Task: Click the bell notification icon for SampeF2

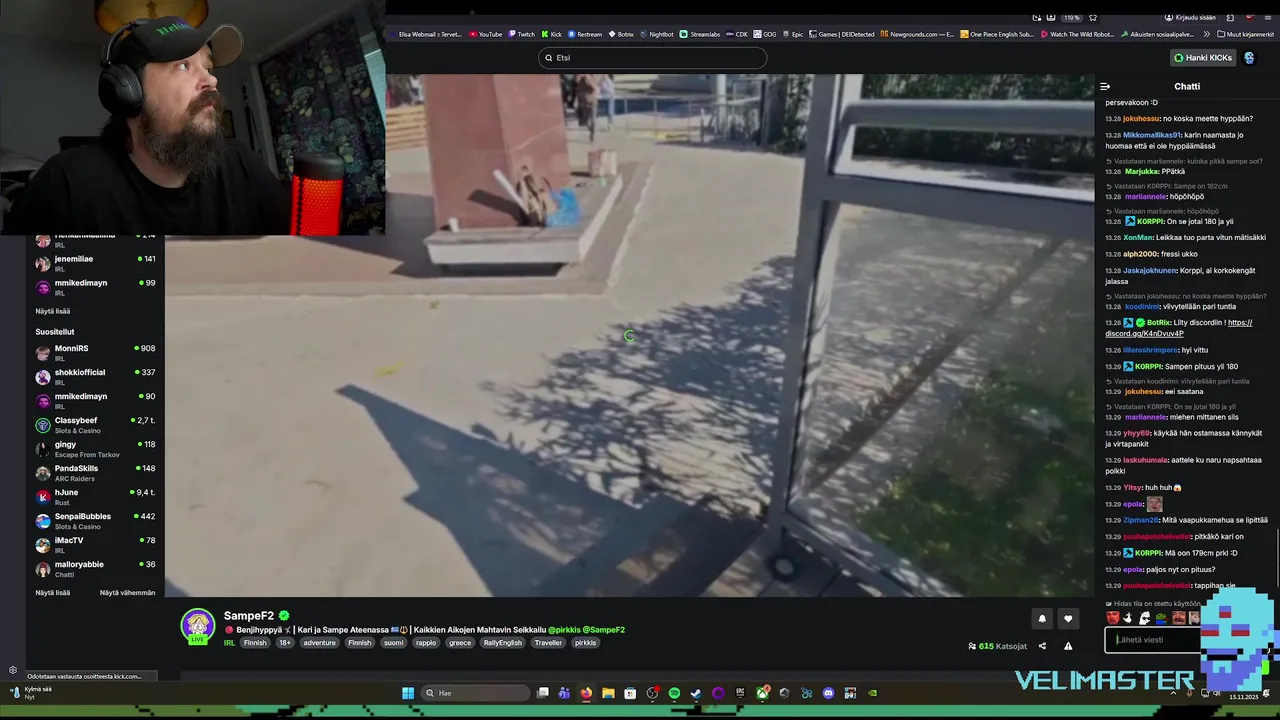Action: tap(1042, 619)
